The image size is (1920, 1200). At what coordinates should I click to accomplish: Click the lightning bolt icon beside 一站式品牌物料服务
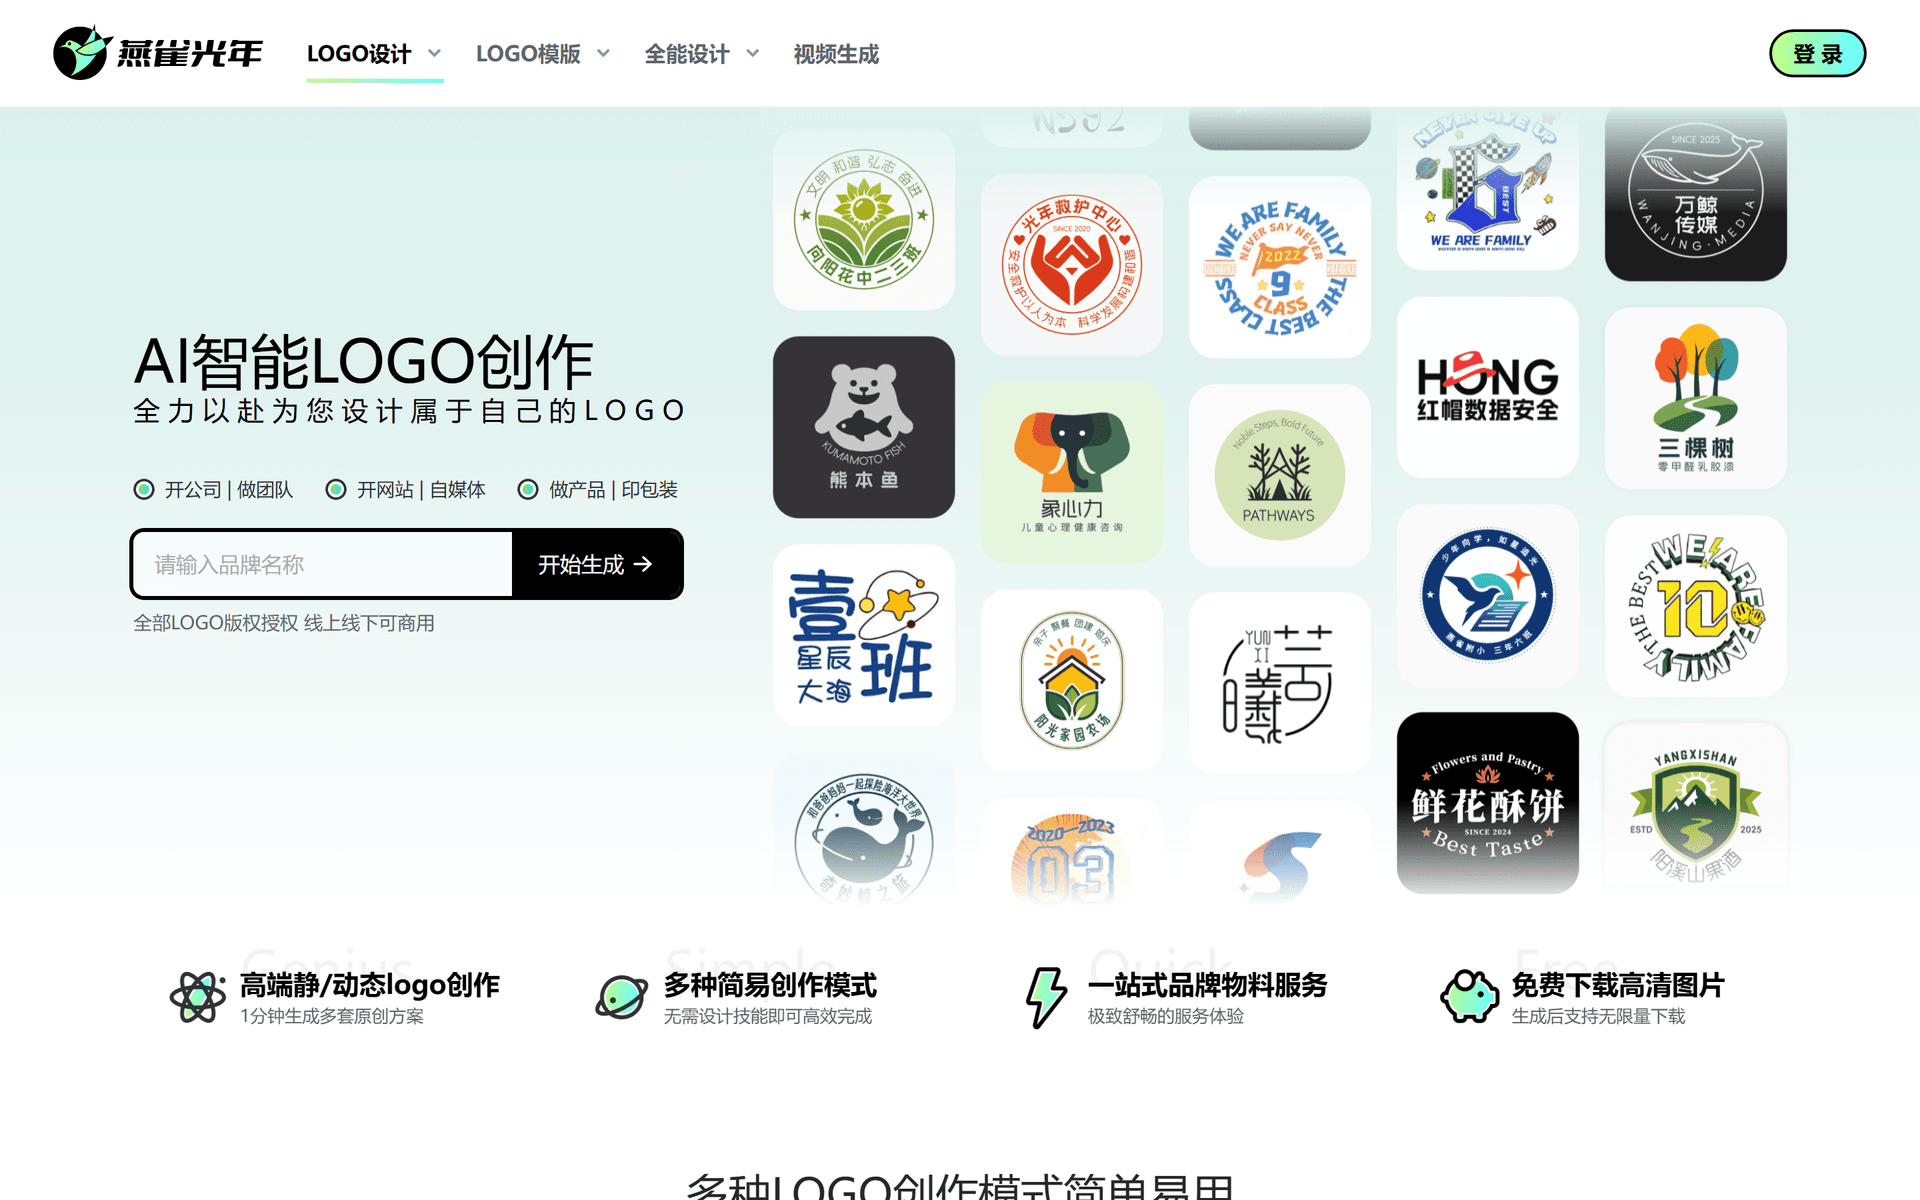coord(1046,997)
